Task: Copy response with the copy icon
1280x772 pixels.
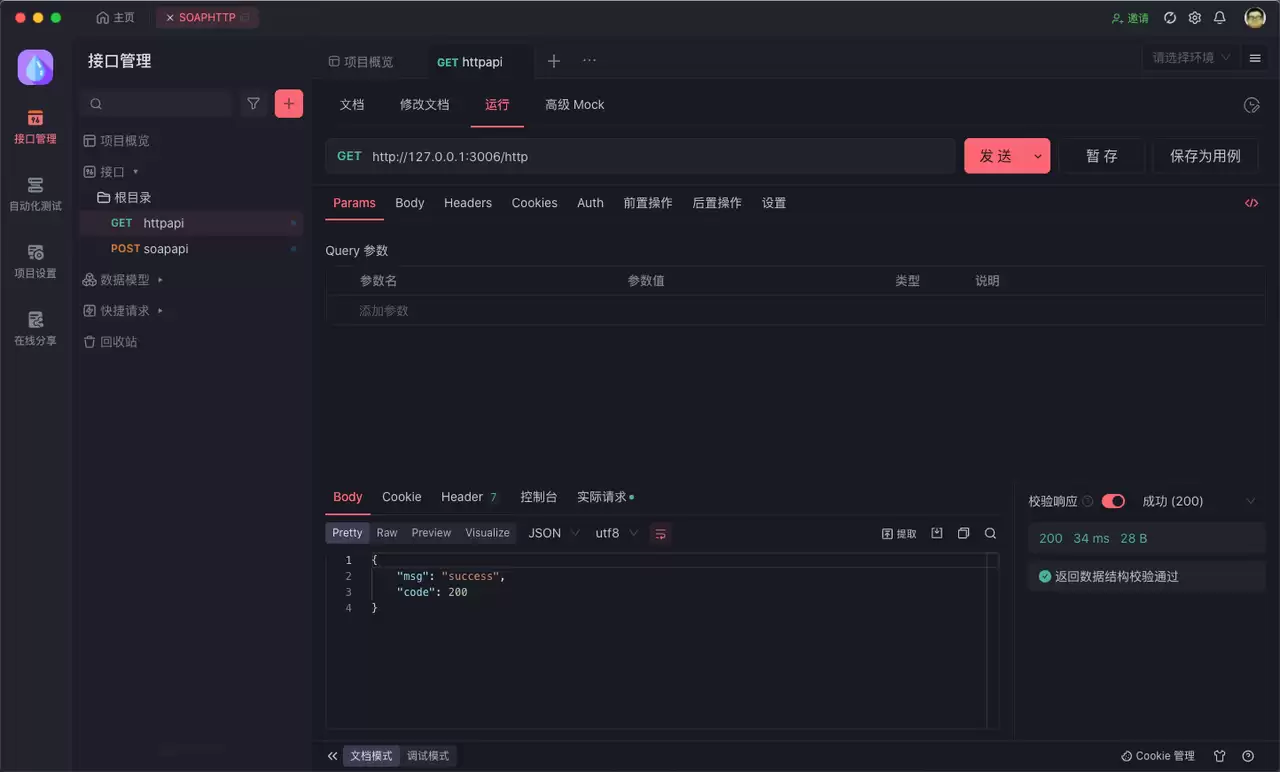Action: pos(963,533)
